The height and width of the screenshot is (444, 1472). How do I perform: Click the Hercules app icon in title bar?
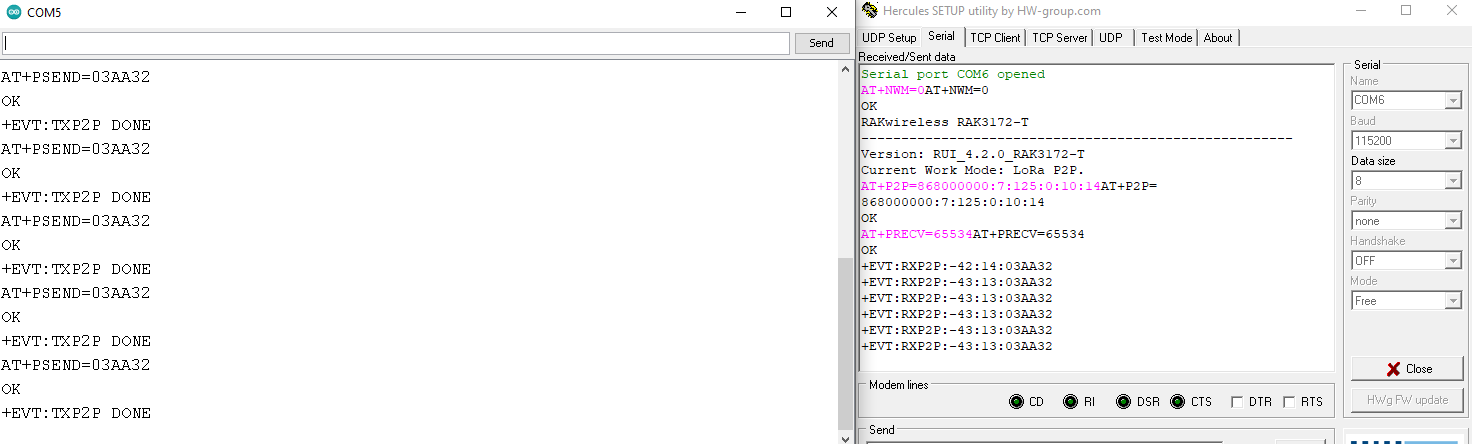[x=869, y=11]
